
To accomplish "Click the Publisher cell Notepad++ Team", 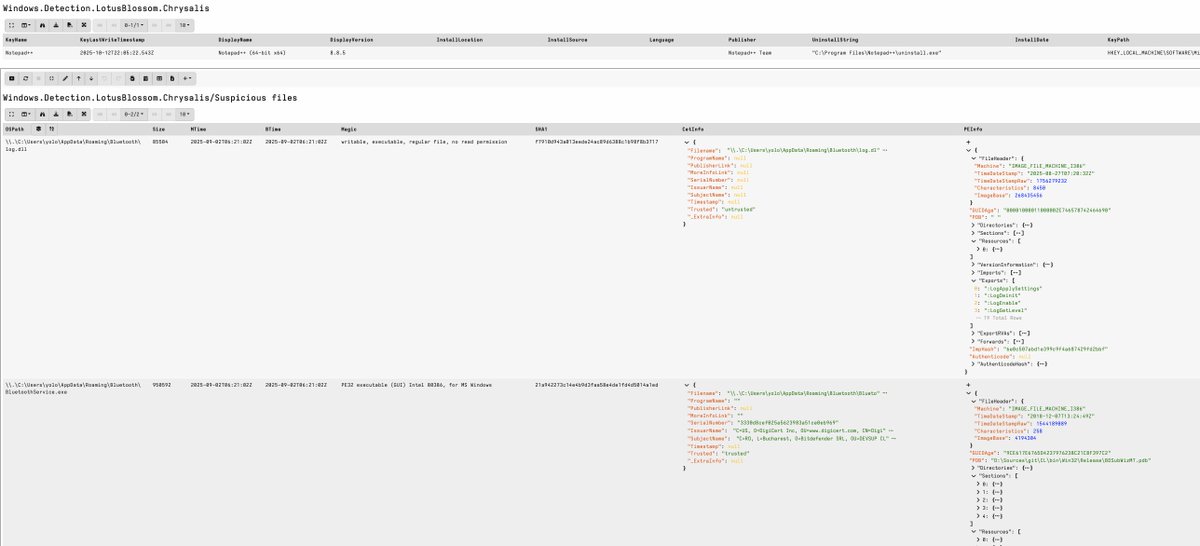I will 749,53.
